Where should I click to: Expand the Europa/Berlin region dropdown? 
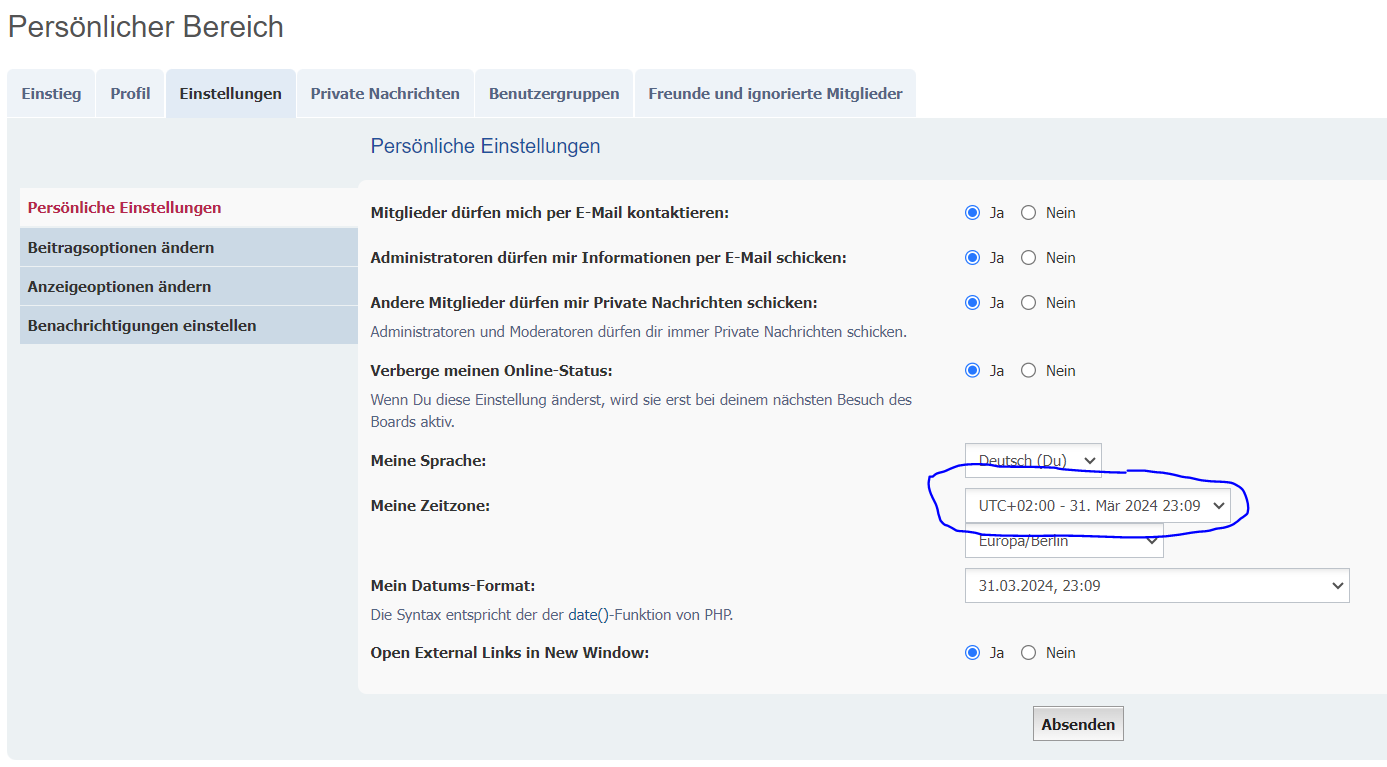point(1063,542)
